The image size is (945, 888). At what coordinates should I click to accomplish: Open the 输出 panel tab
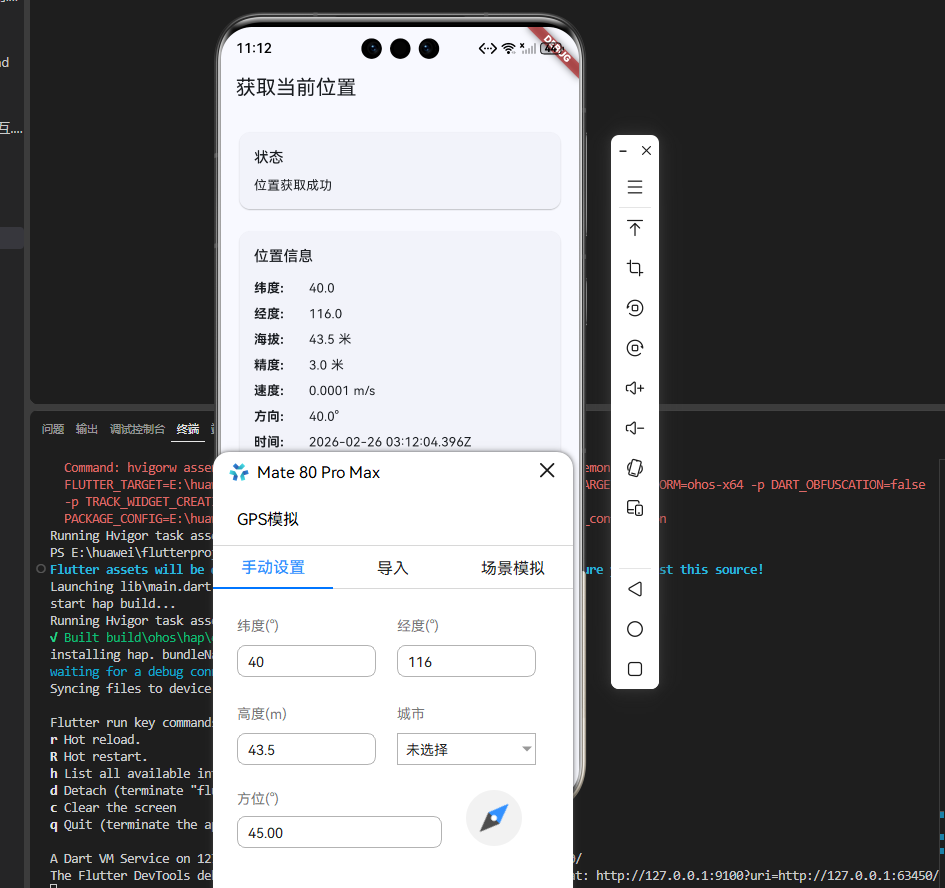point(86,428)
